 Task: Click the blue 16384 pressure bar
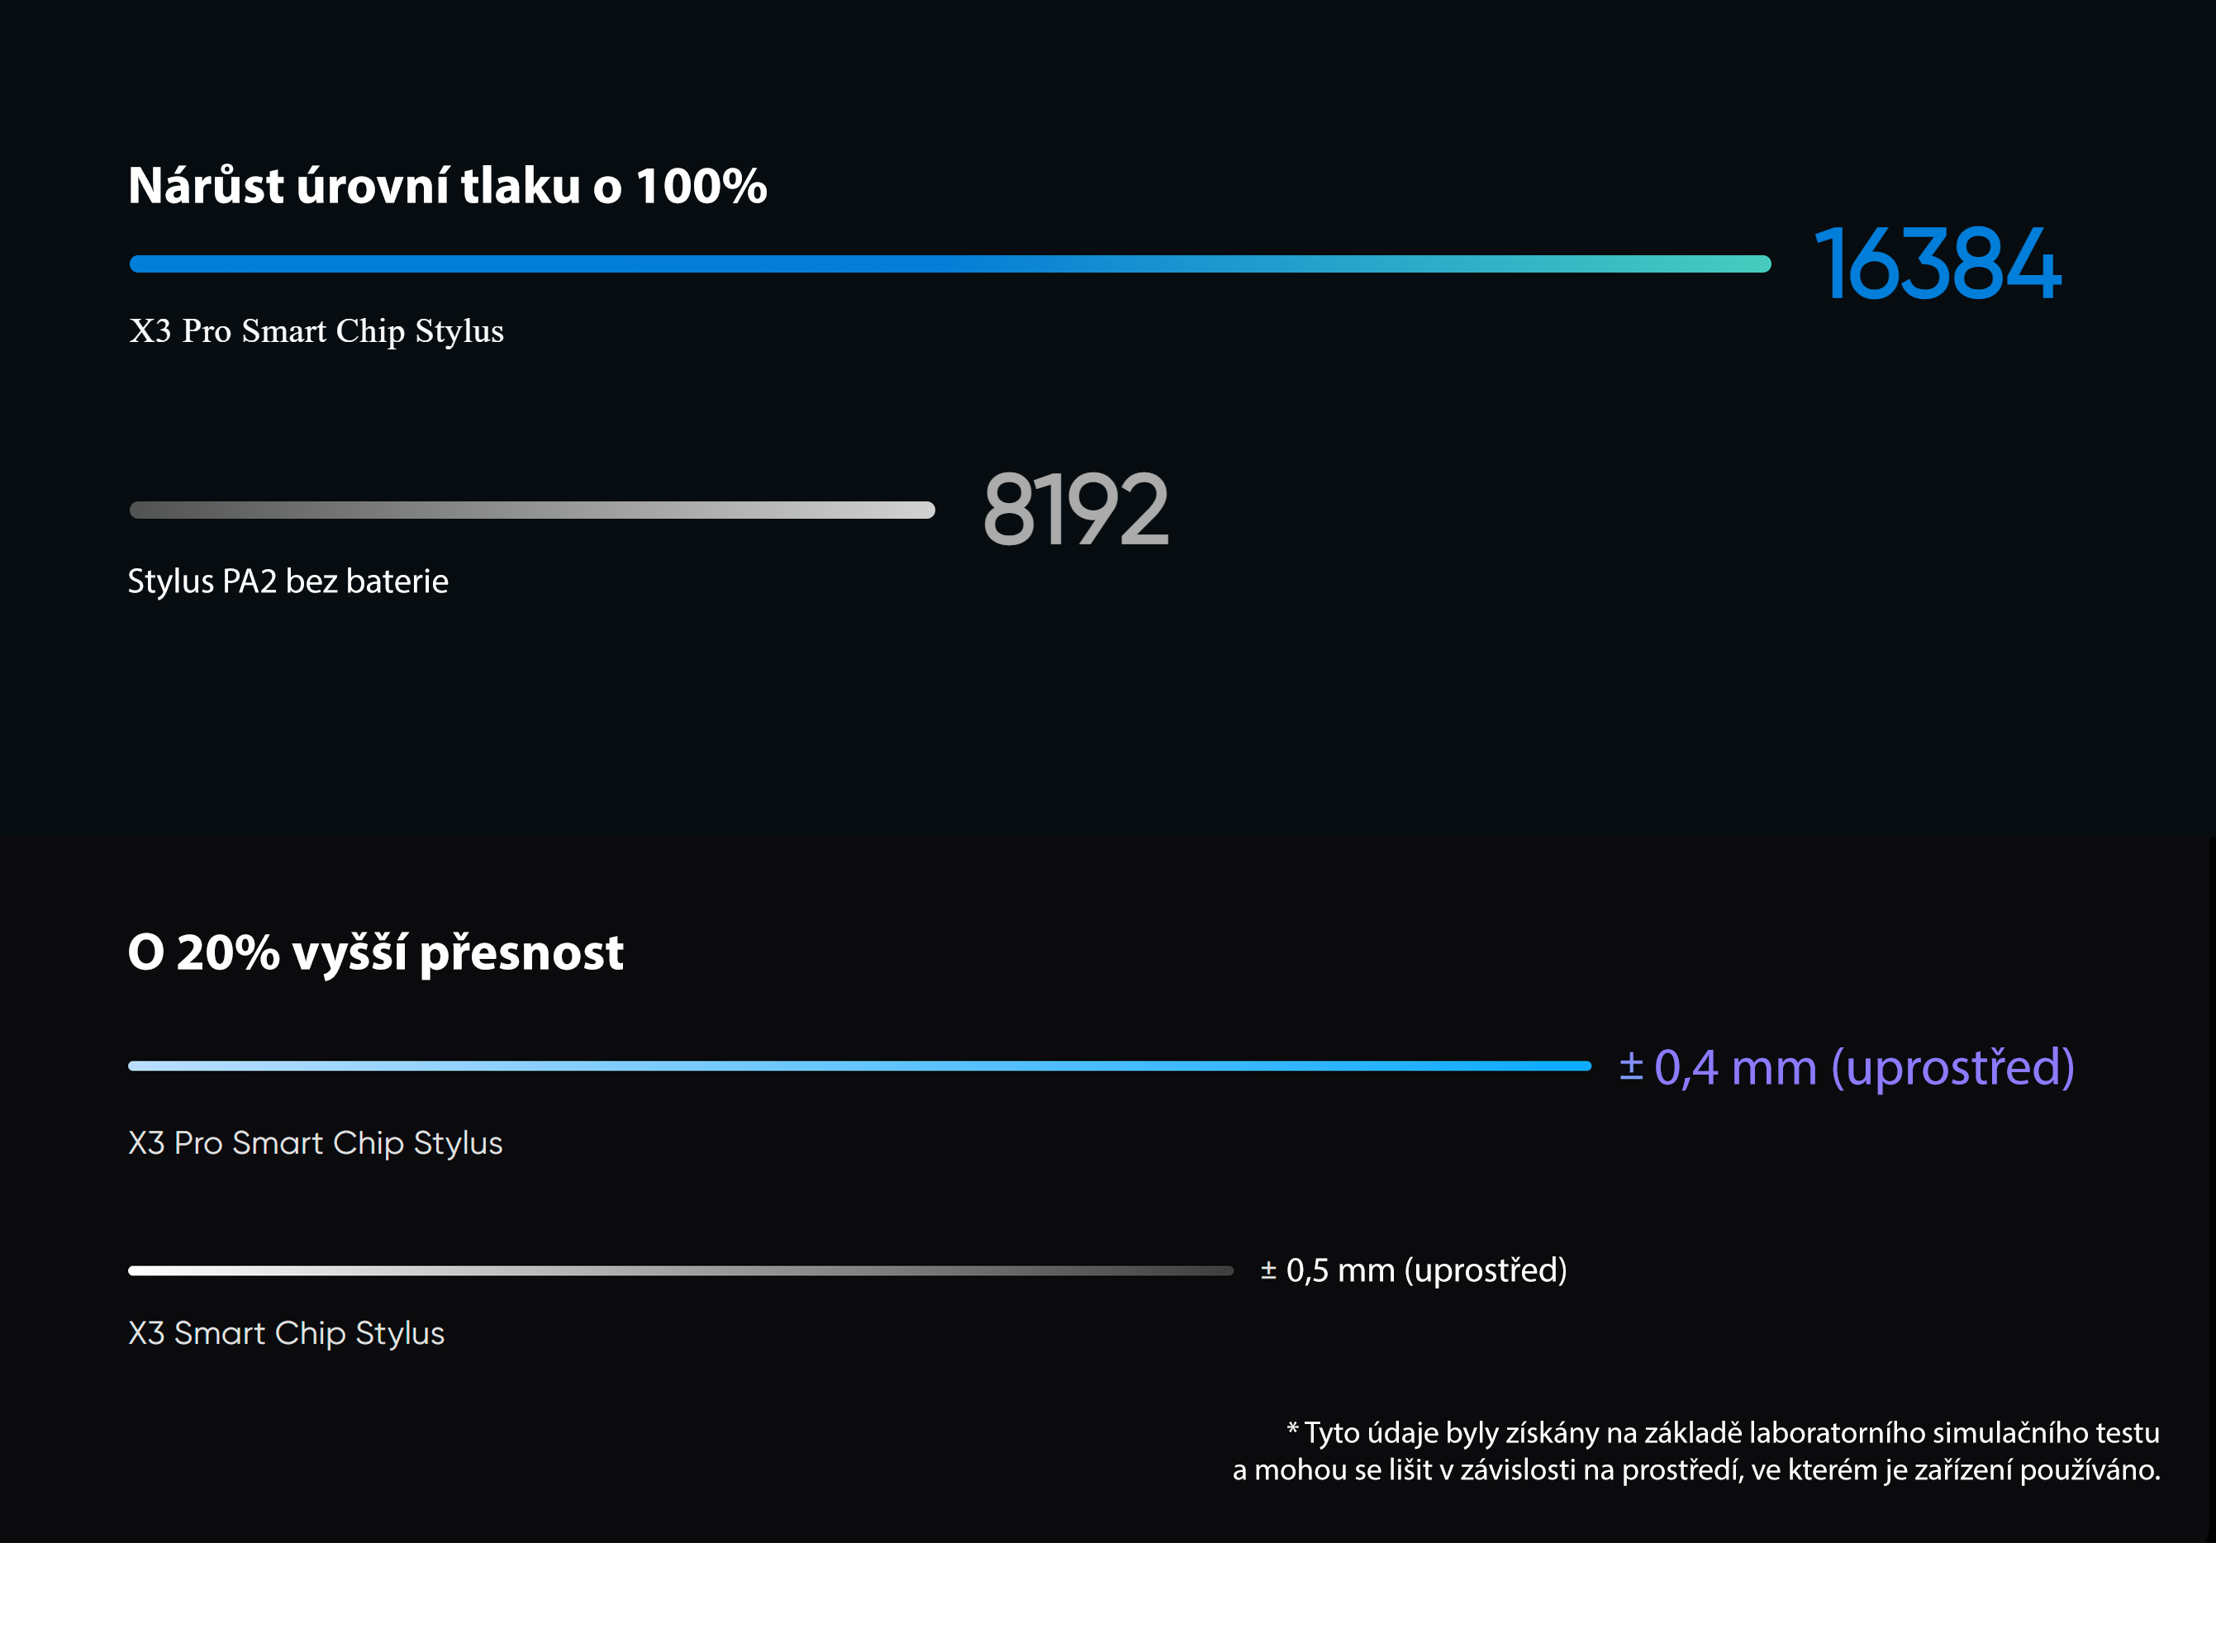point(950,264)
